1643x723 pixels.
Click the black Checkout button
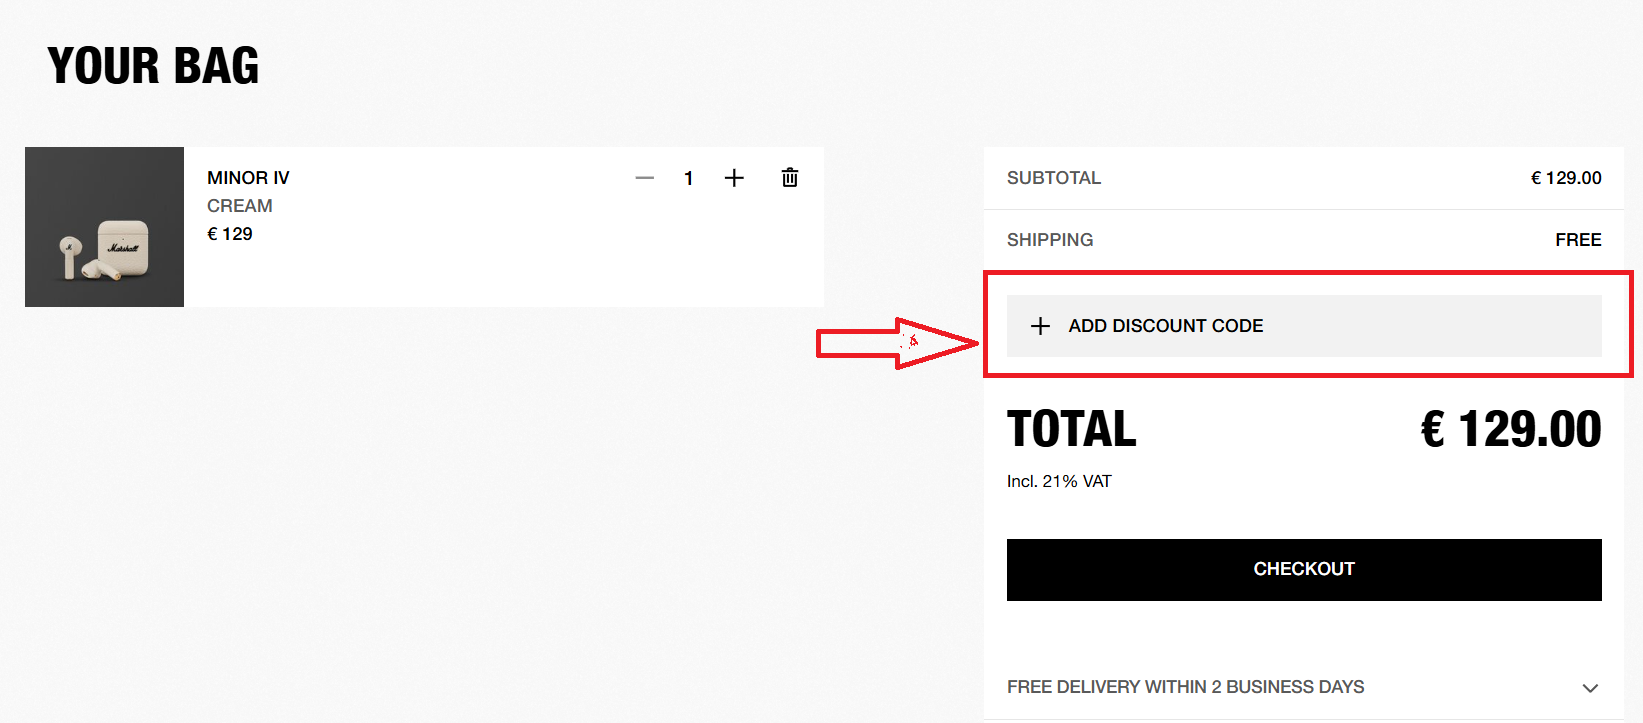pyautogui.click(x=1304, y=570)
